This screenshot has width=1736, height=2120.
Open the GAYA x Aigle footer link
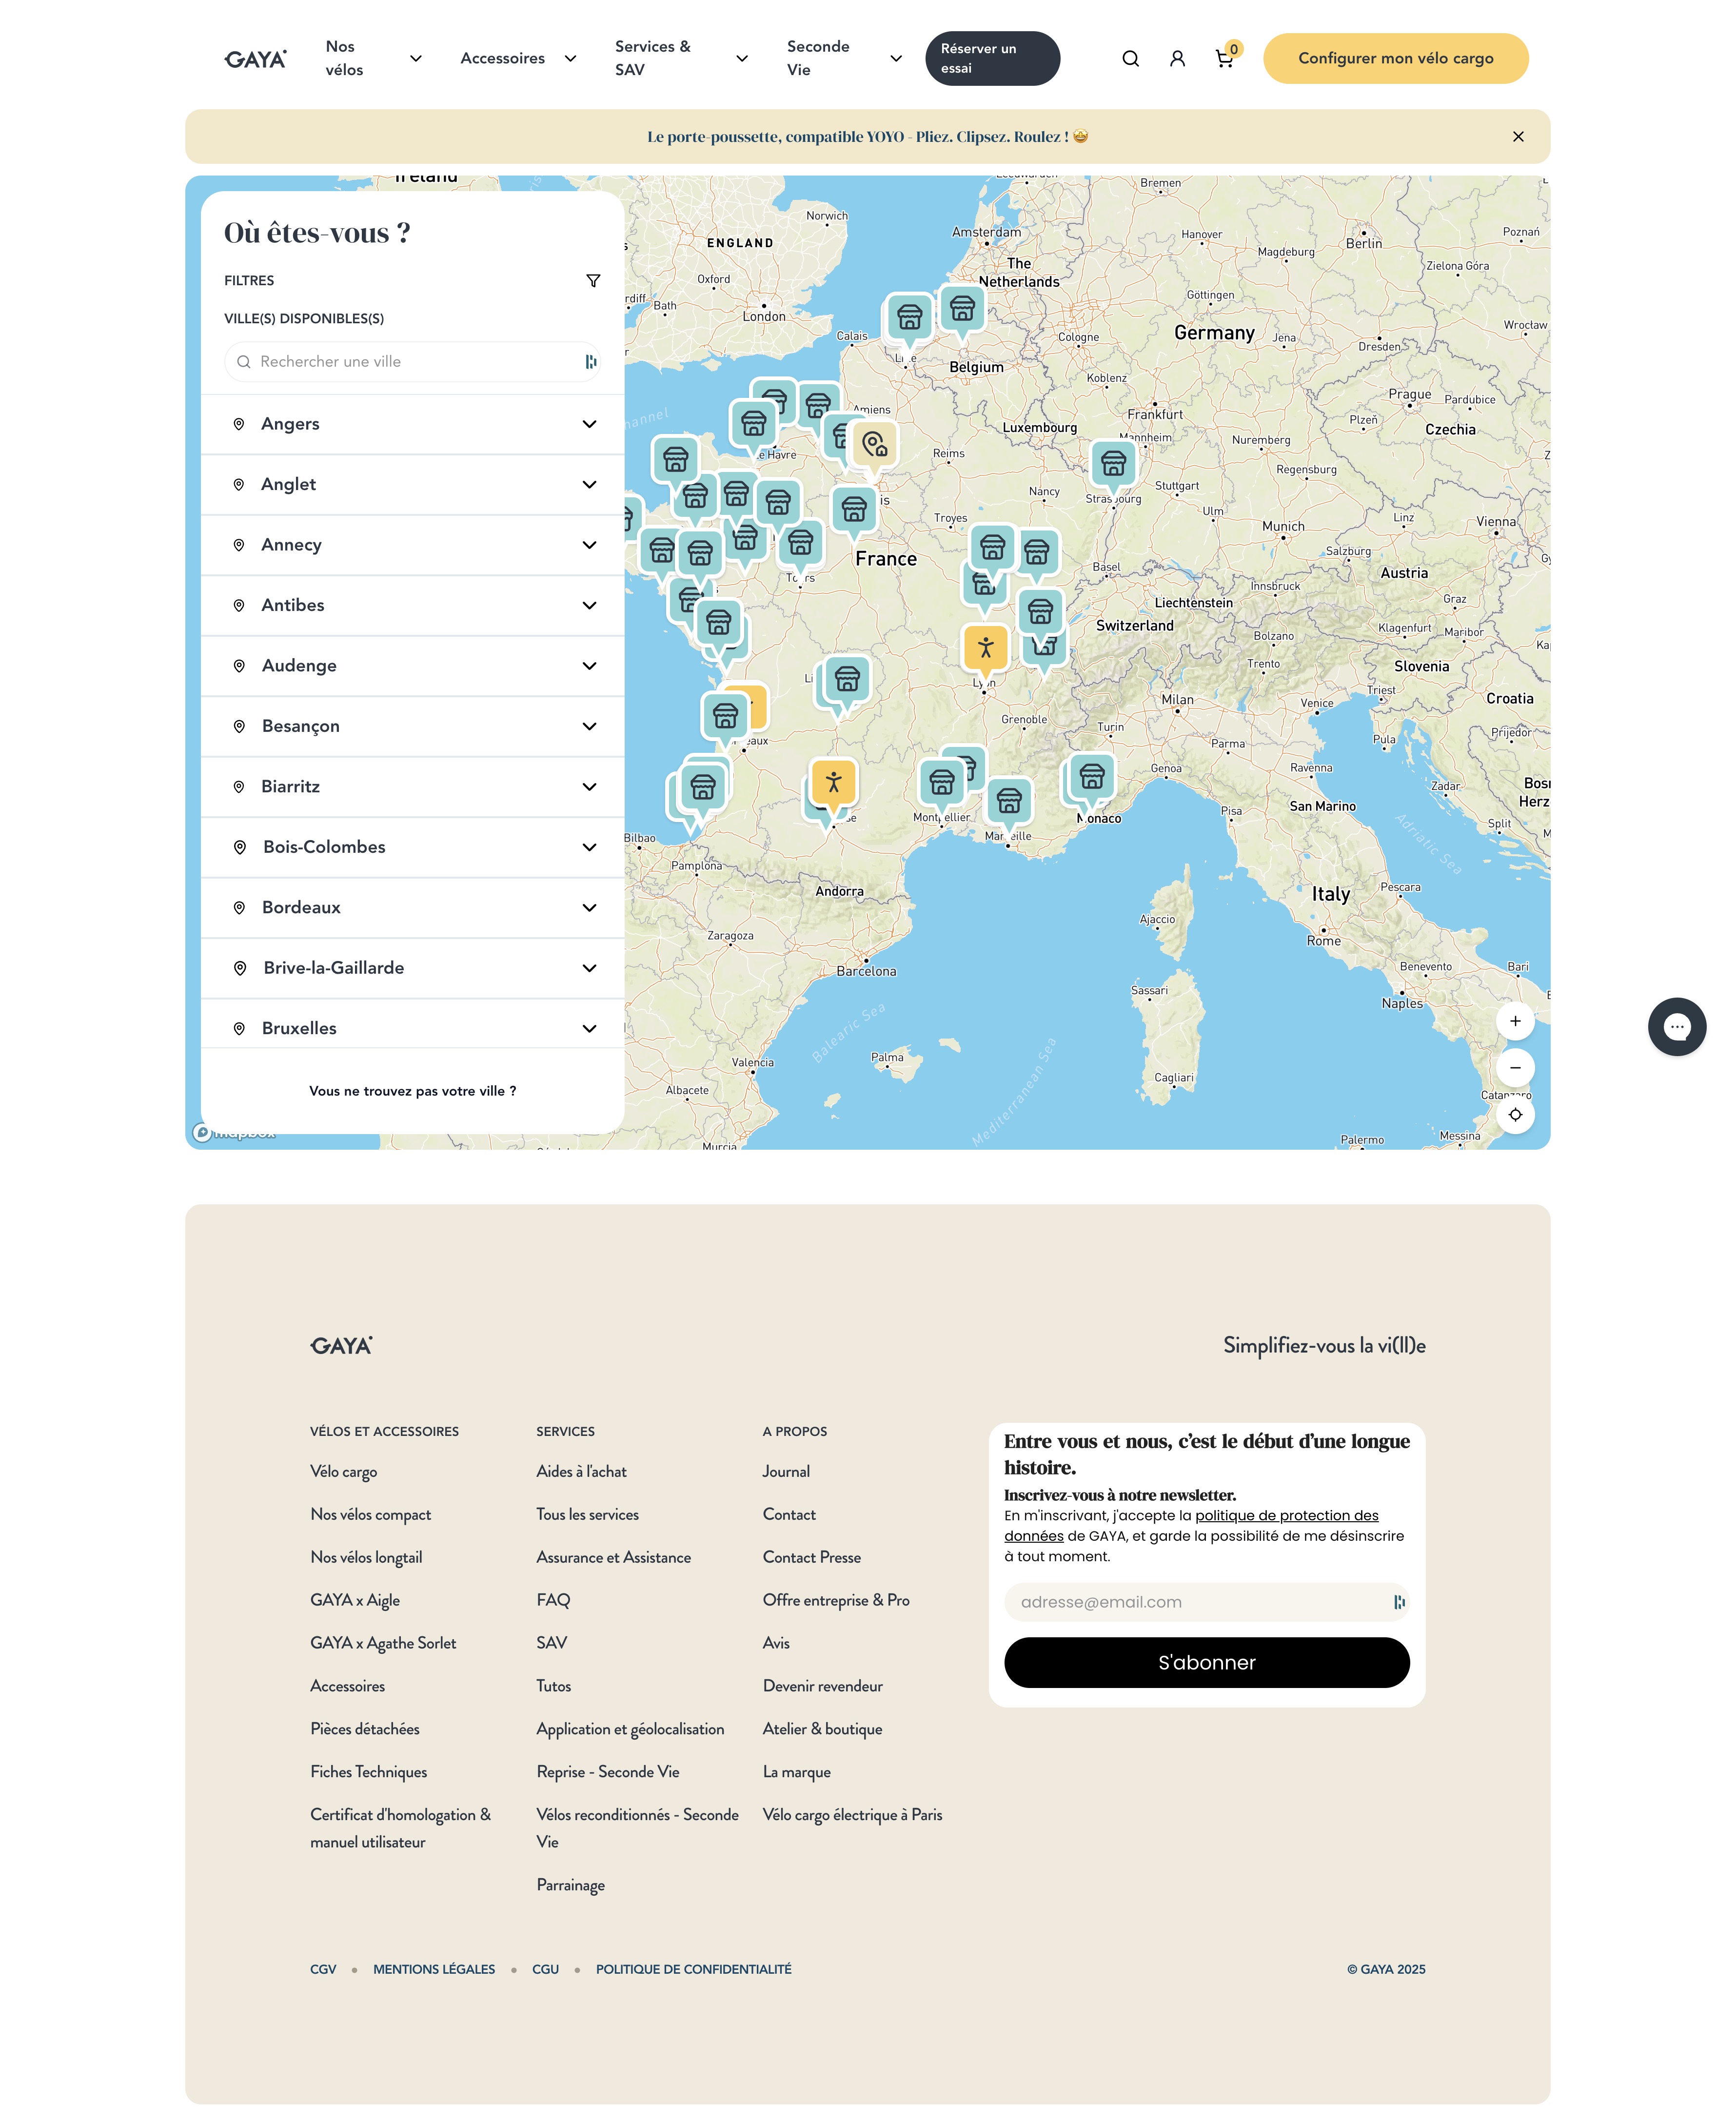(x=354, y=1600)
